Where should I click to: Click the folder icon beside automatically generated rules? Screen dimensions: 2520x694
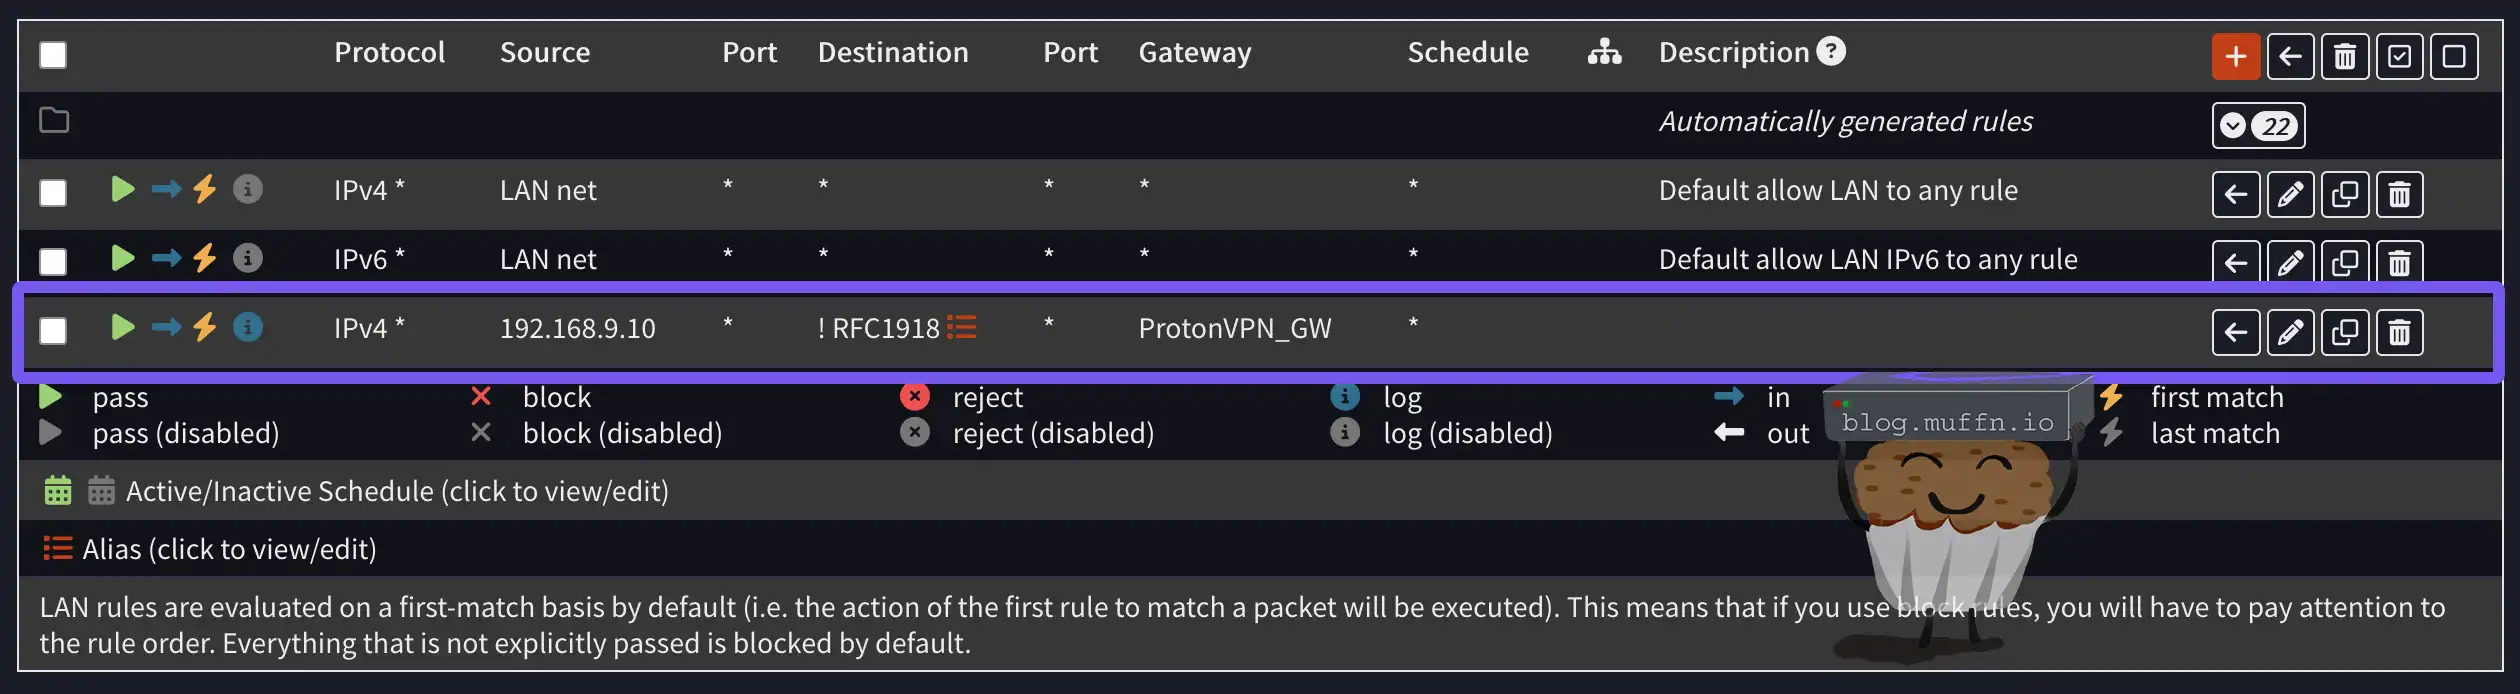[x=54, y=121]
